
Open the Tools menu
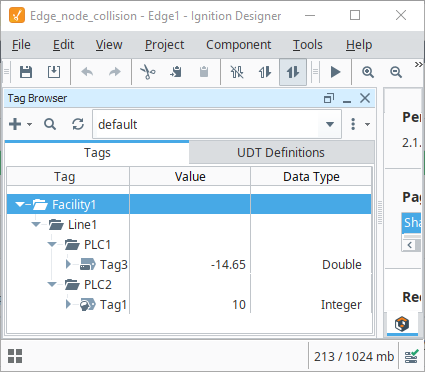pos(308,45)
